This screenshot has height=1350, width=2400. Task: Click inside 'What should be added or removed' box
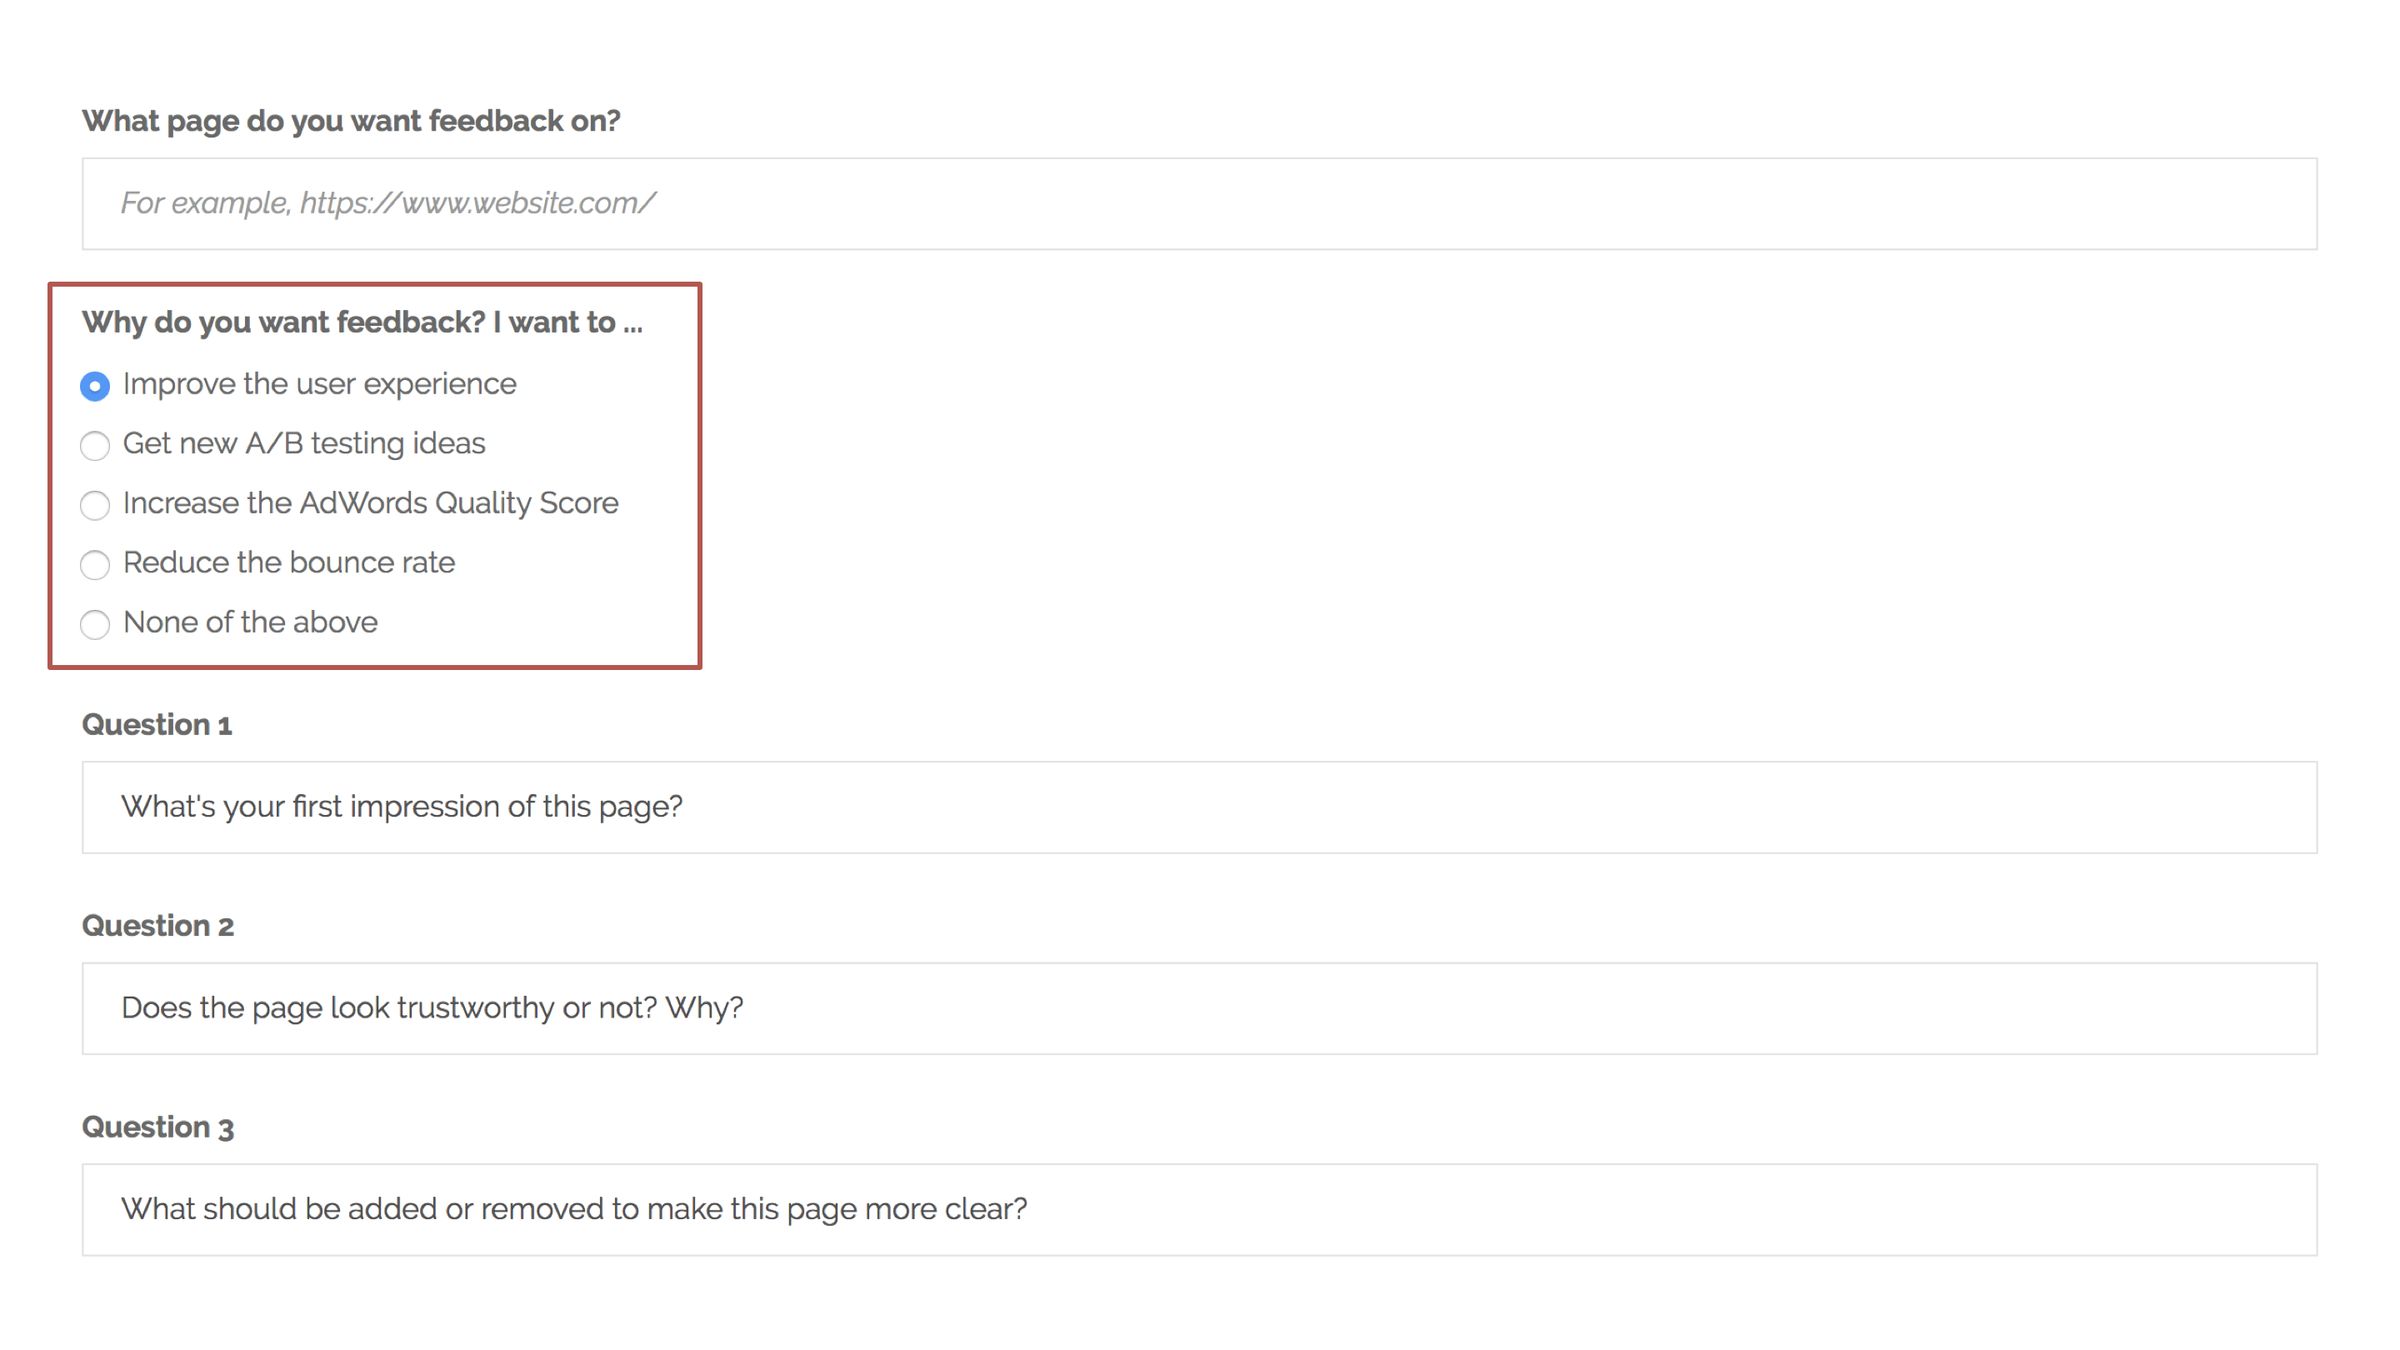coord(573,1208)
